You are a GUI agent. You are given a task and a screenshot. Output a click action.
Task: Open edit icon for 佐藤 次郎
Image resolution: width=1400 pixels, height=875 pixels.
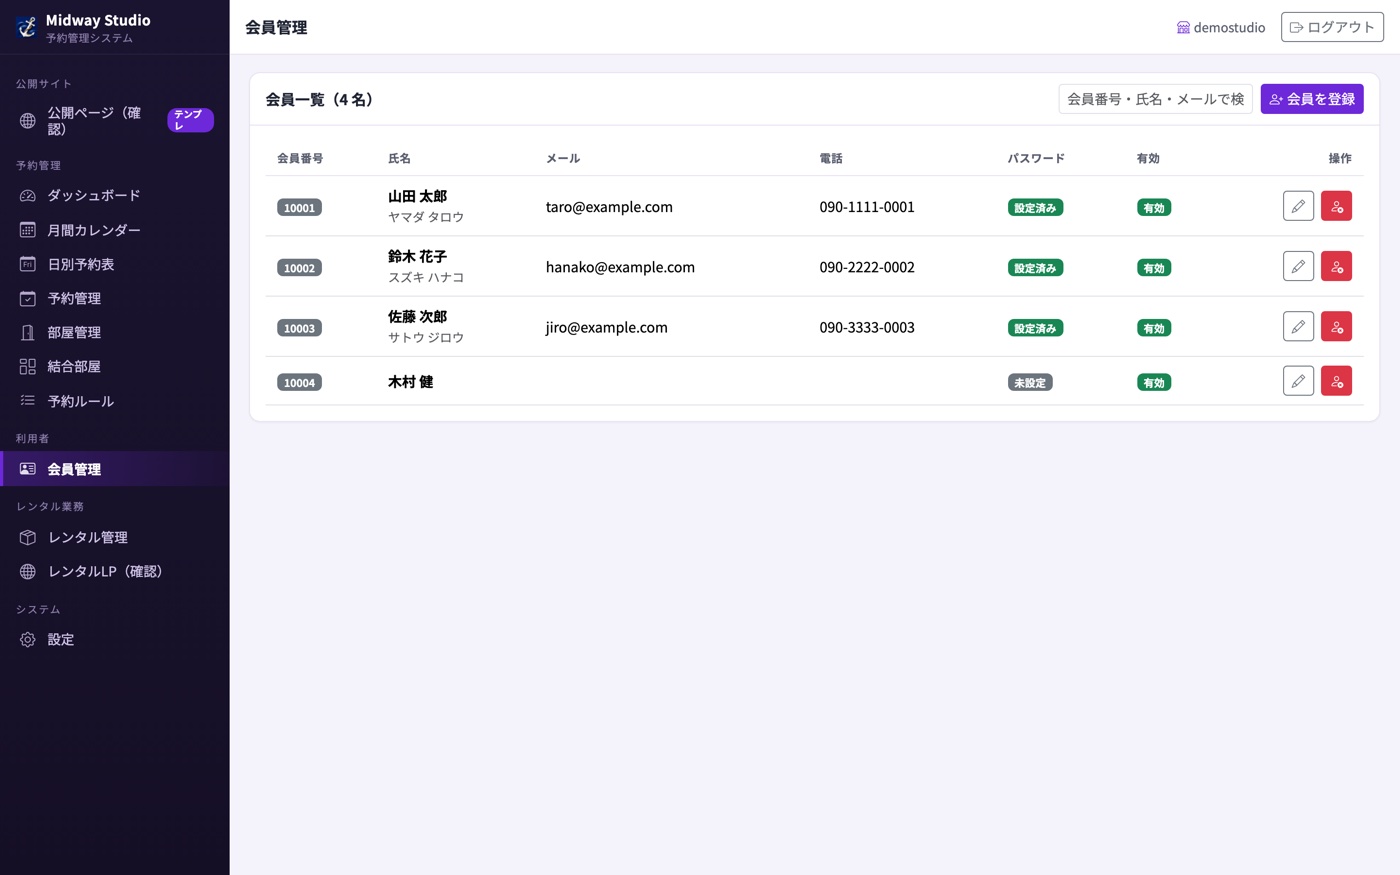(1298, 326)
